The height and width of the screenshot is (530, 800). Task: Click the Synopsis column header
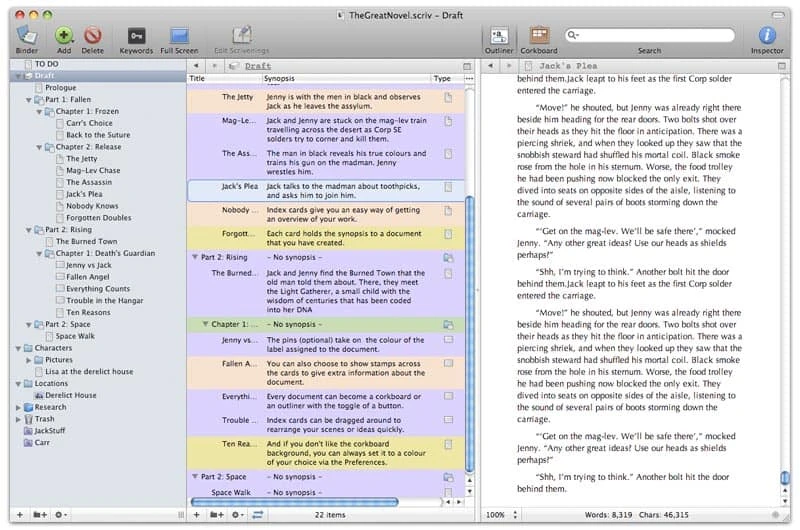pyautogui.click(x=346, y=79)
